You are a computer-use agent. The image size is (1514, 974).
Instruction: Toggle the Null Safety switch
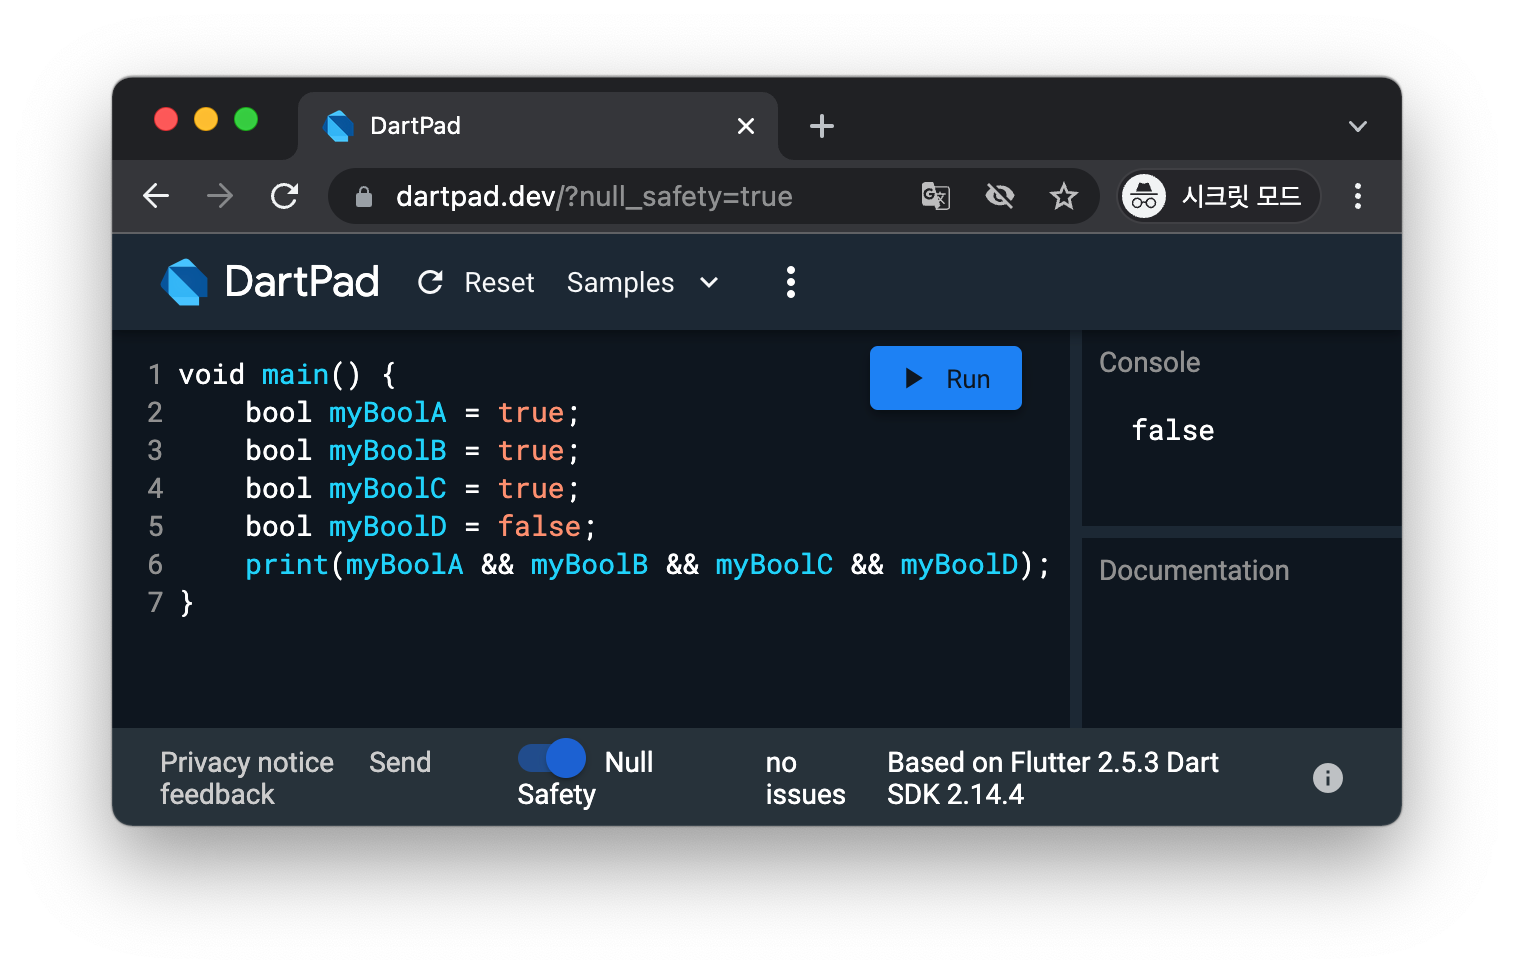click(552, 758)
